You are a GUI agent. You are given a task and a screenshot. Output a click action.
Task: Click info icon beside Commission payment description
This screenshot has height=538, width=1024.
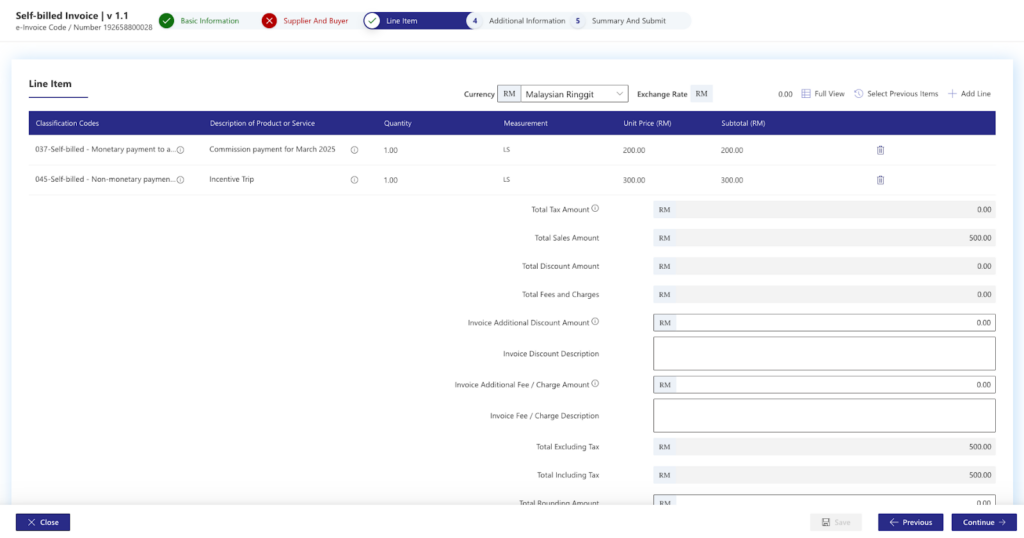[354, 150]
